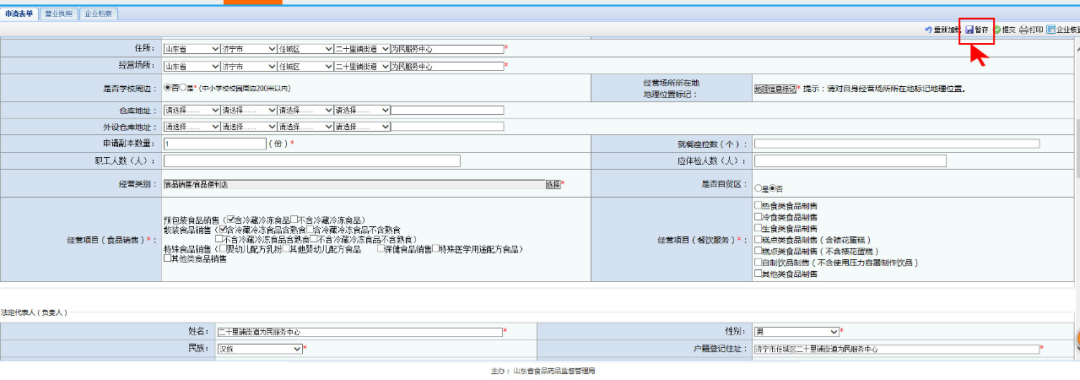Open the 营业执照 tab
The width and height of the screenshot is (1080, 380).
tap(58, 14)
